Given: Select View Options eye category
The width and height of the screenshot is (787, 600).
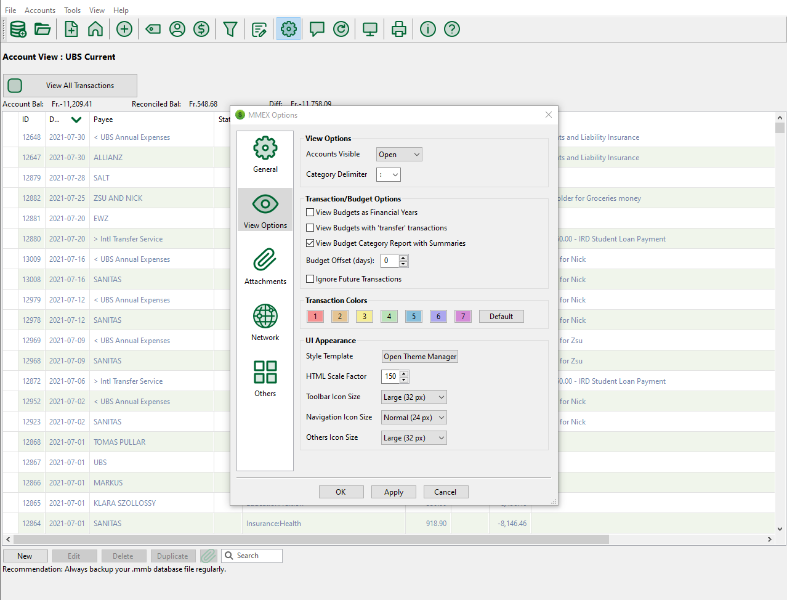Looking at the screenshot, I should [265, 210].
